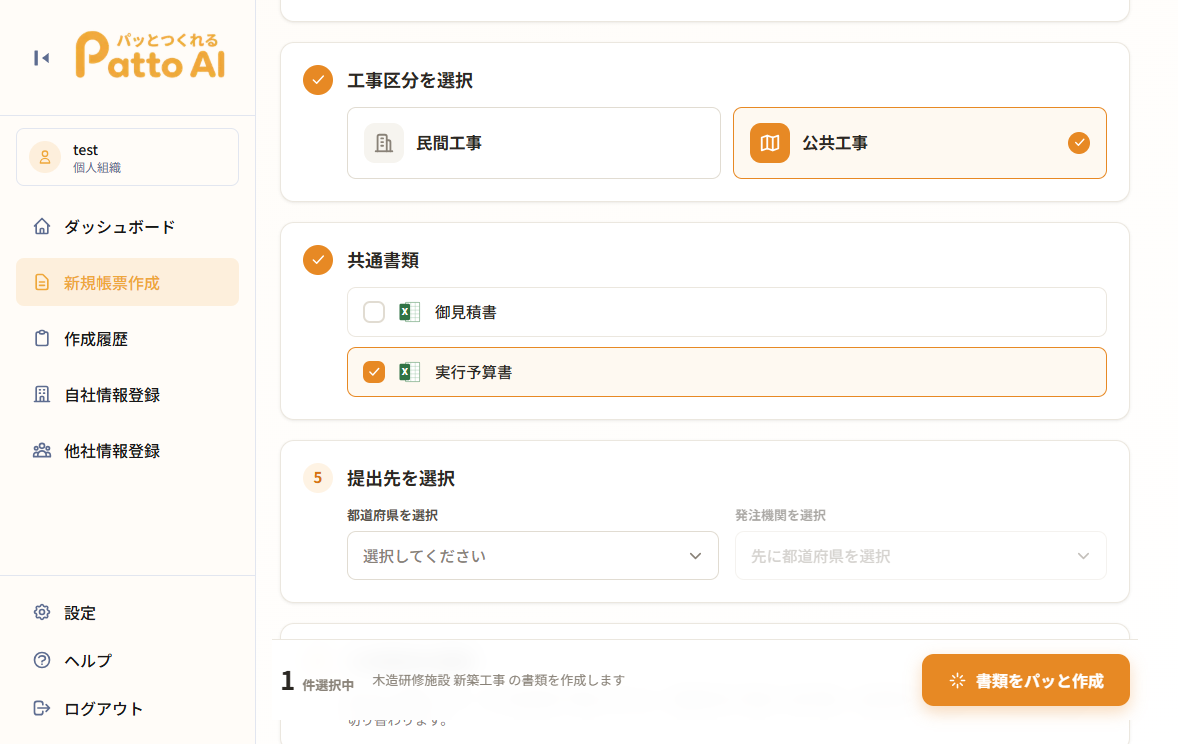Click the 個人組織 subtitle text
The width and height of the screenshot is (1178, 744).
[x=97, y=168]
